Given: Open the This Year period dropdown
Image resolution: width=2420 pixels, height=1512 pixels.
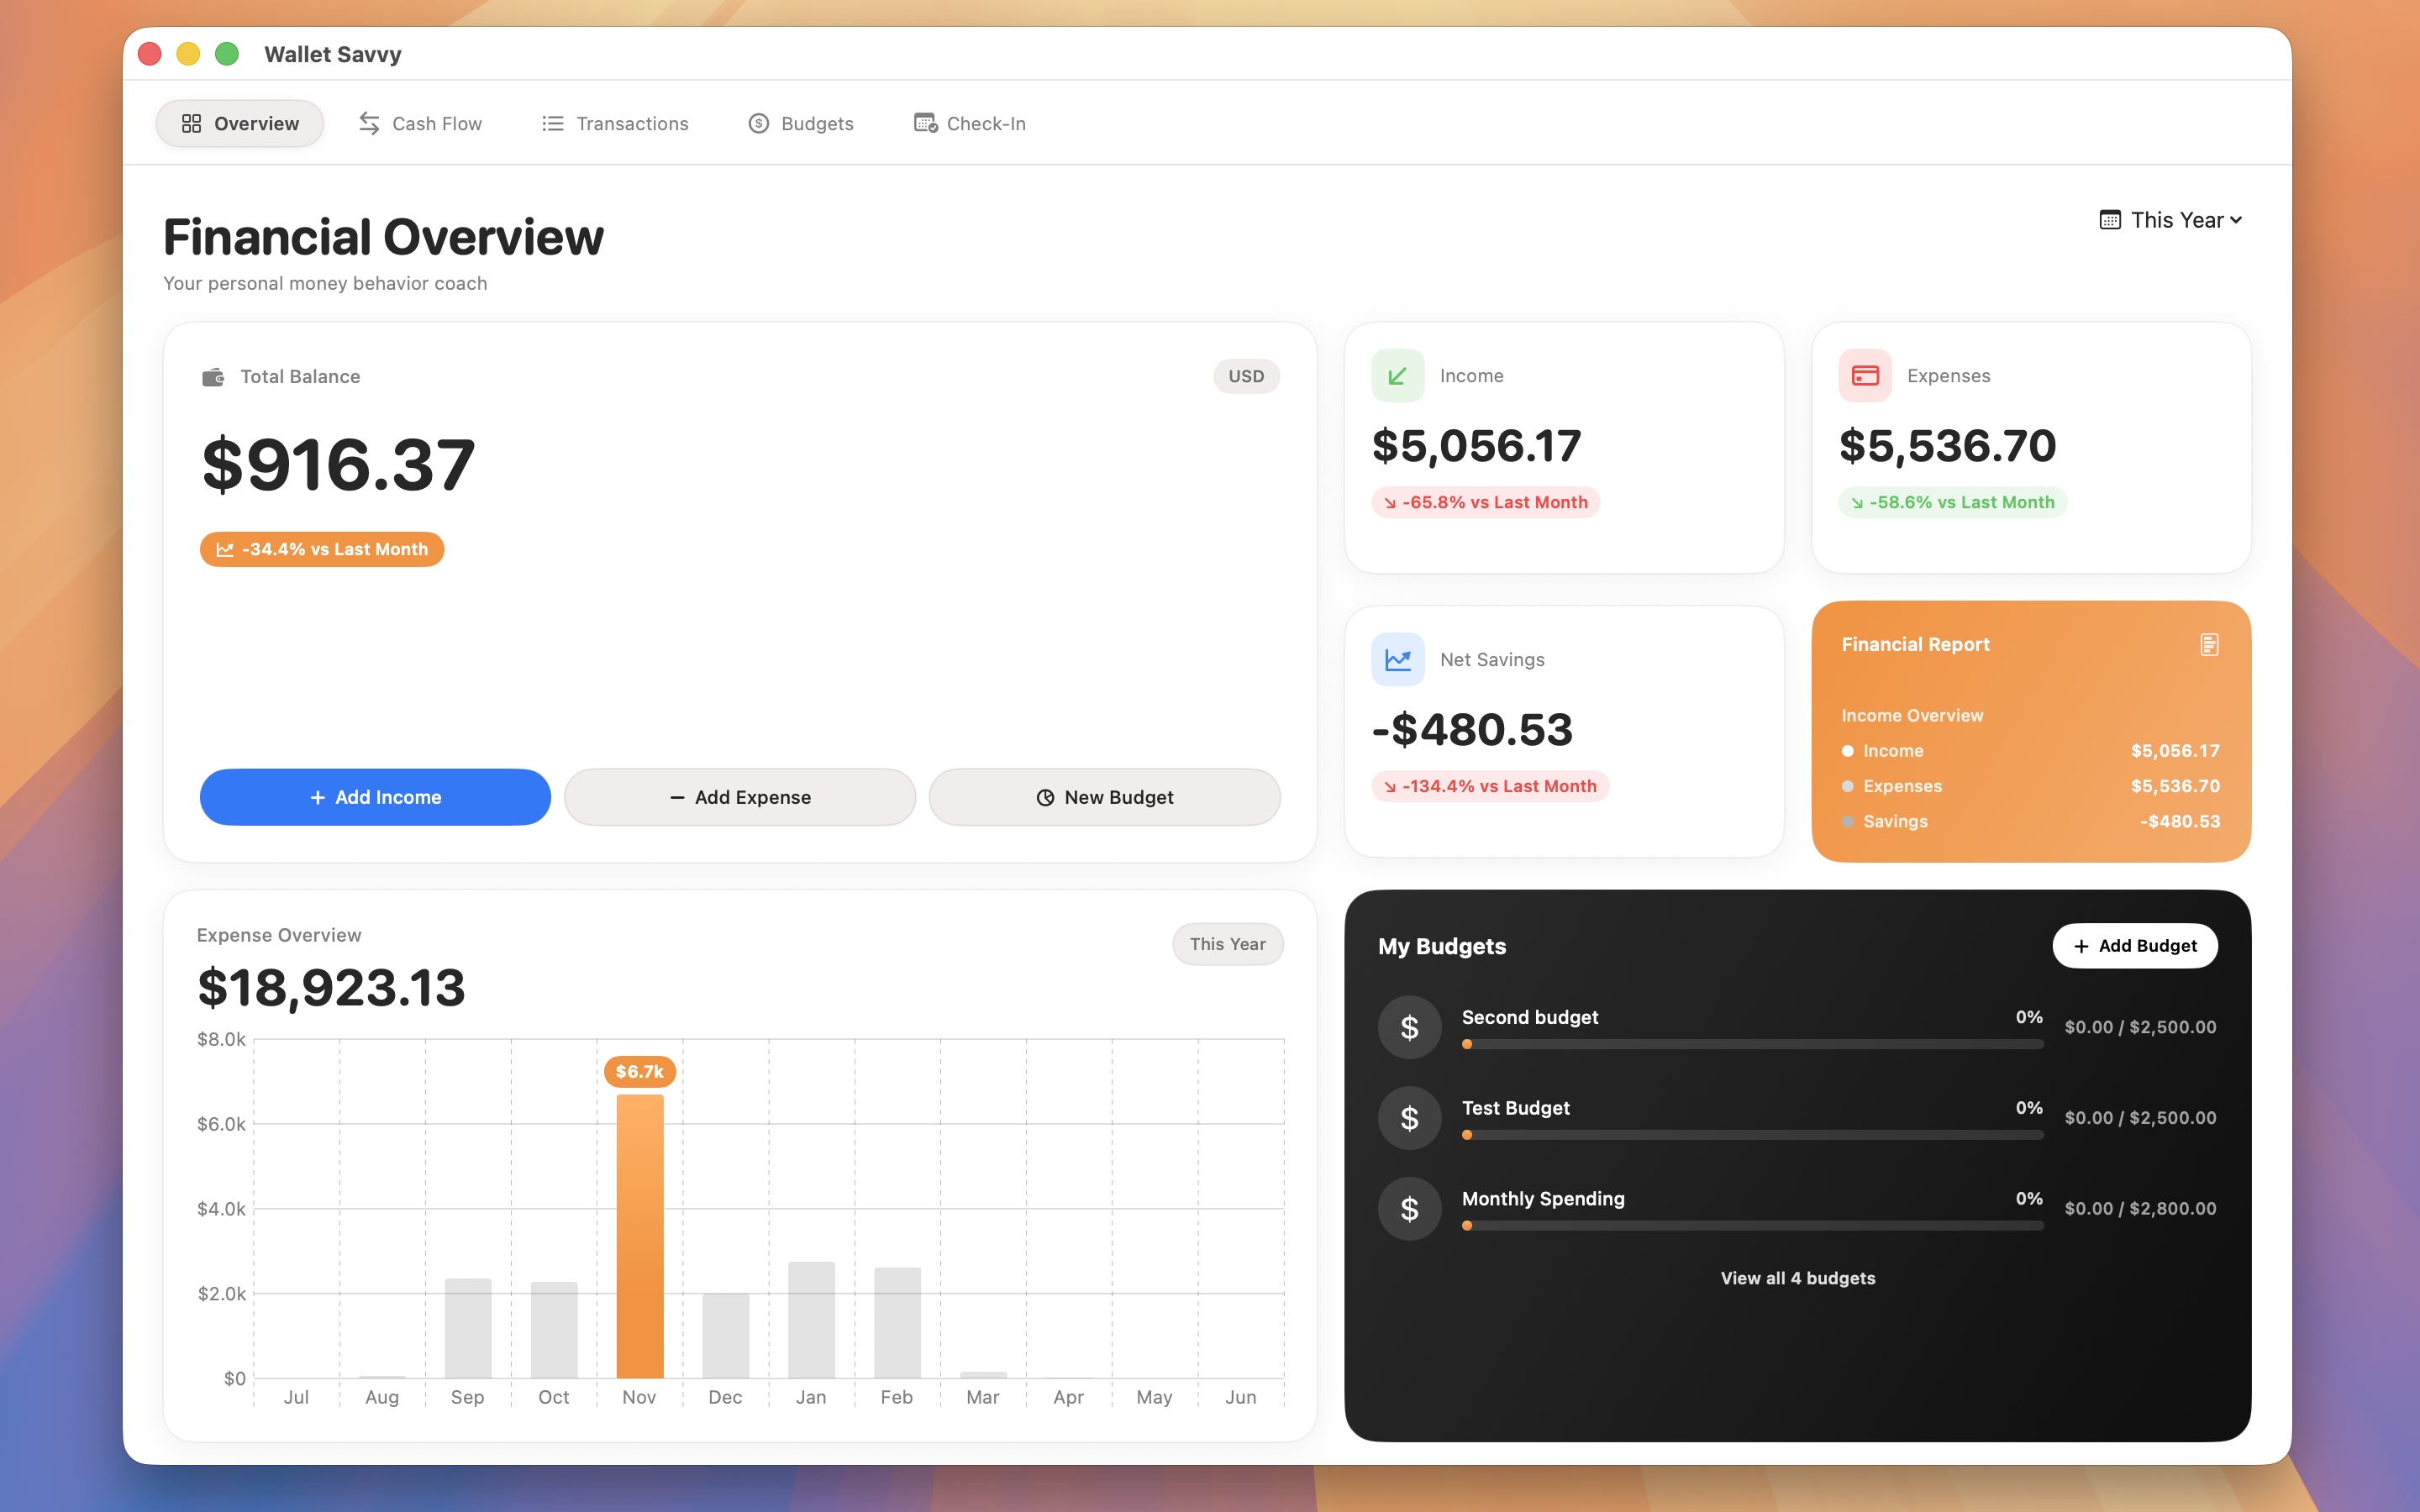Looking at the screenshot, I should (x=2171, y=220).
